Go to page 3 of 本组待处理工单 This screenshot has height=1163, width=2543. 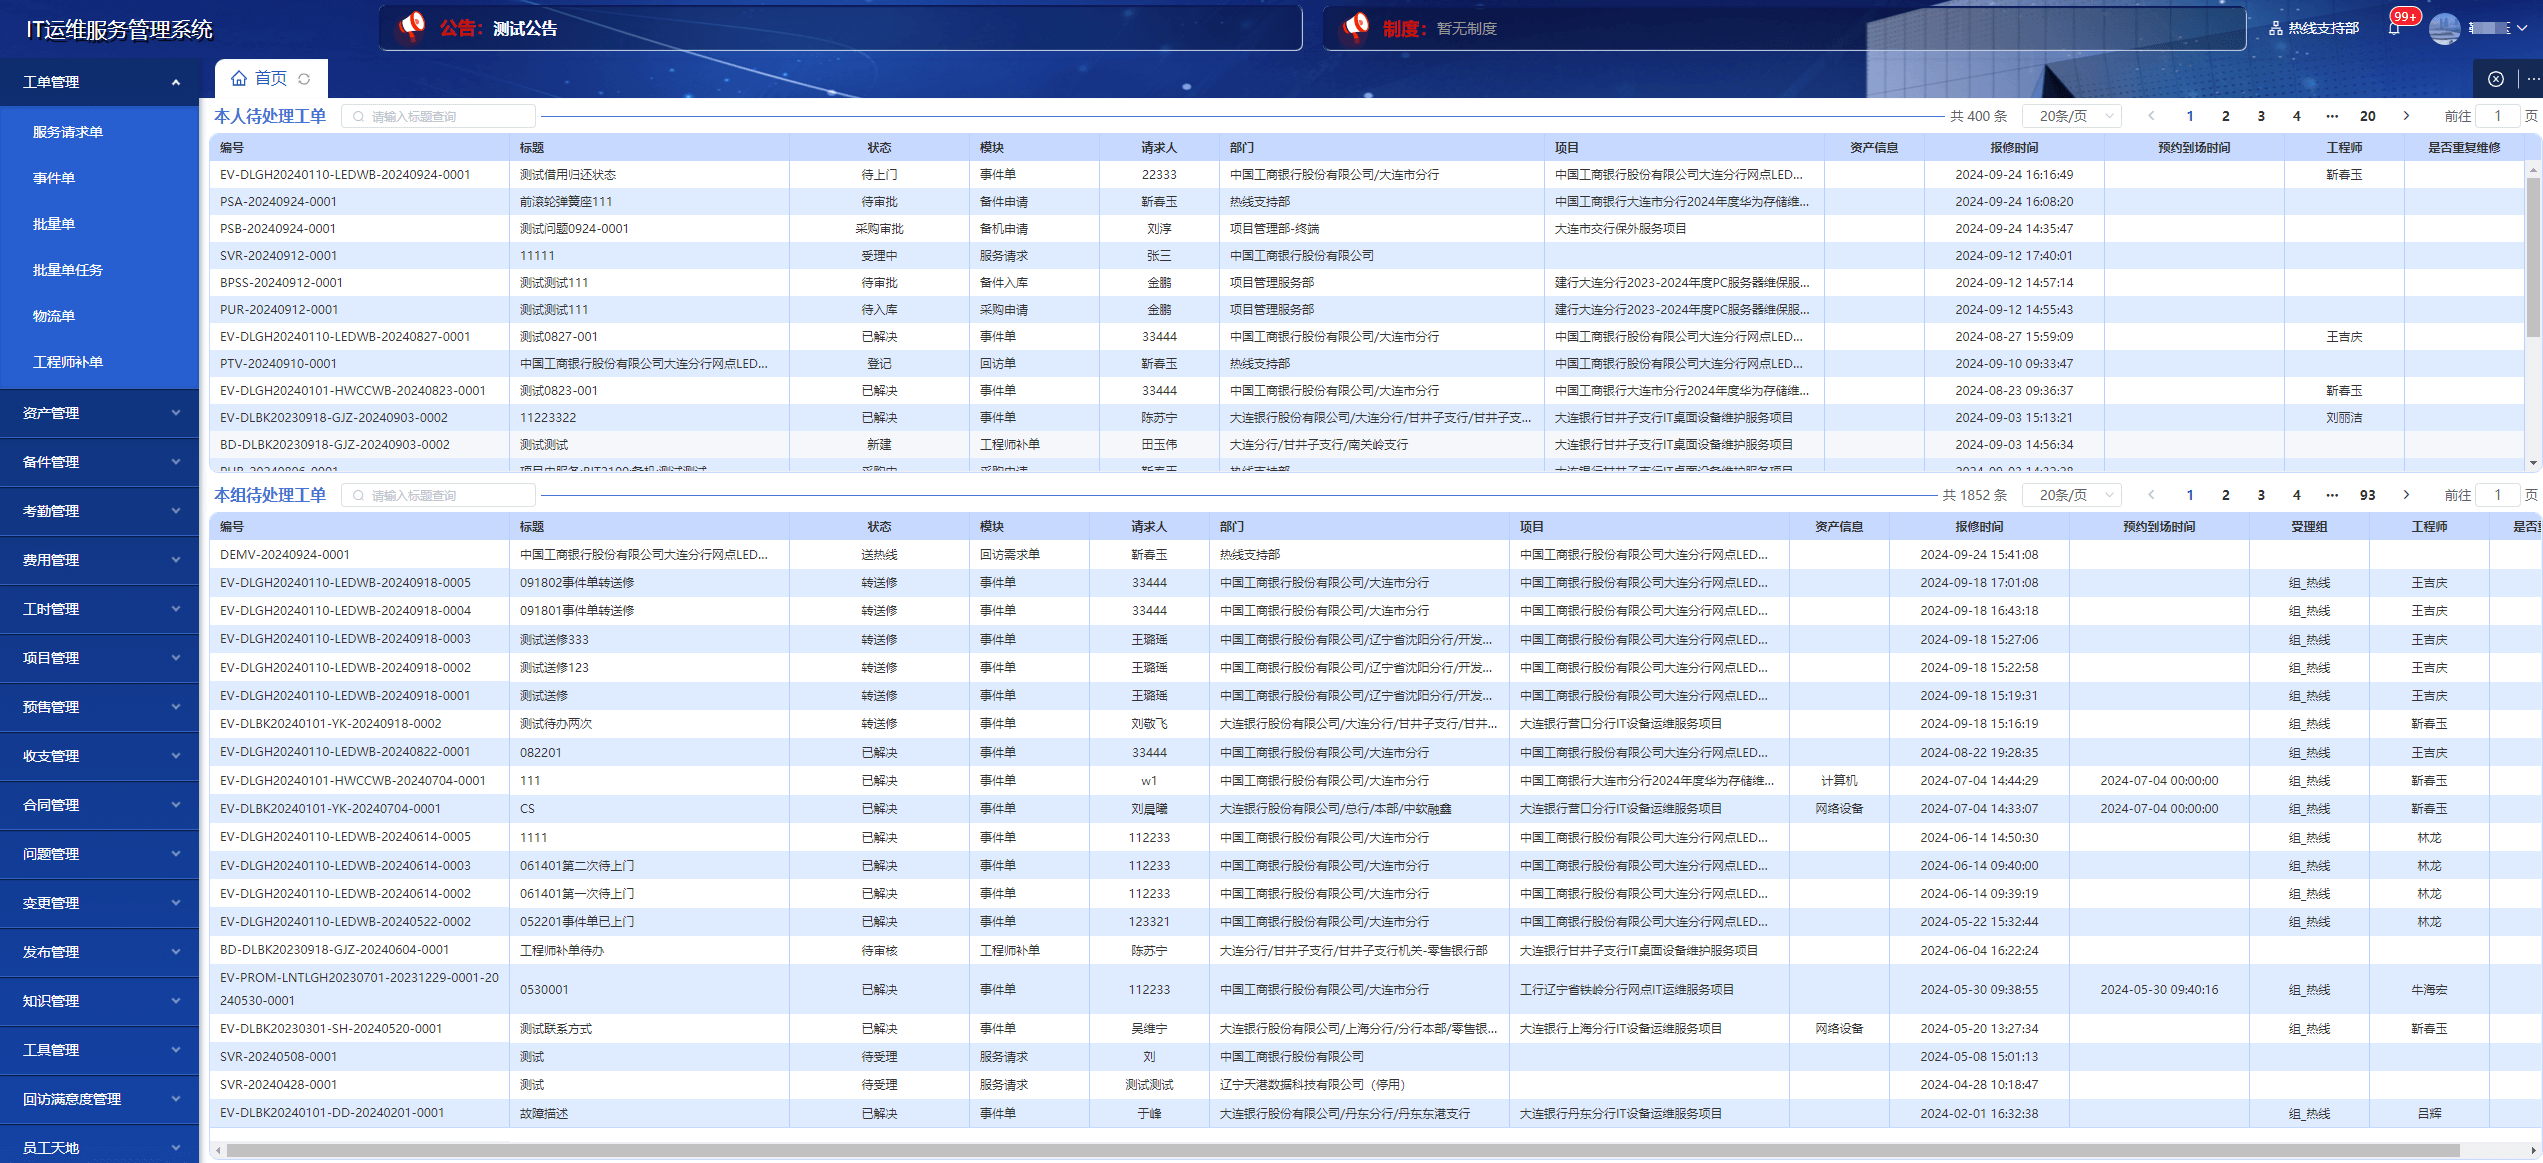[2261, 495]
